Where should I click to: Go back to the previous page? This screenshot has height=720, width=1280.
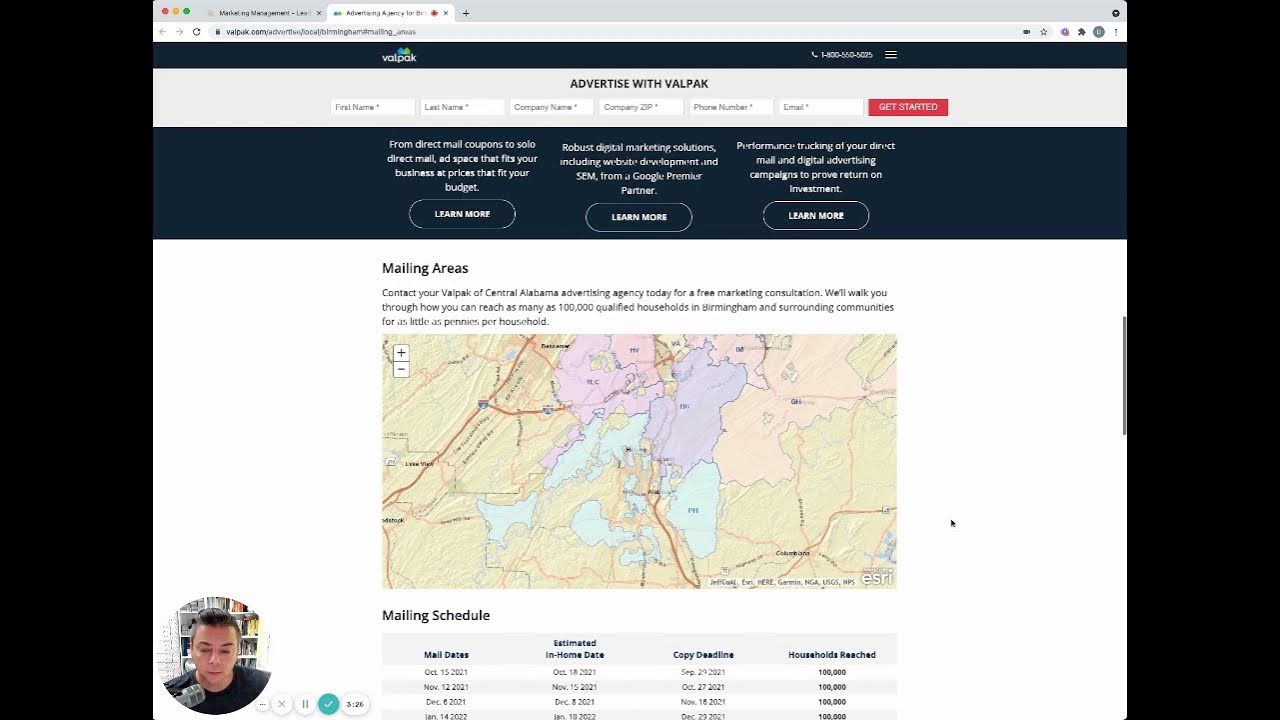163,32
